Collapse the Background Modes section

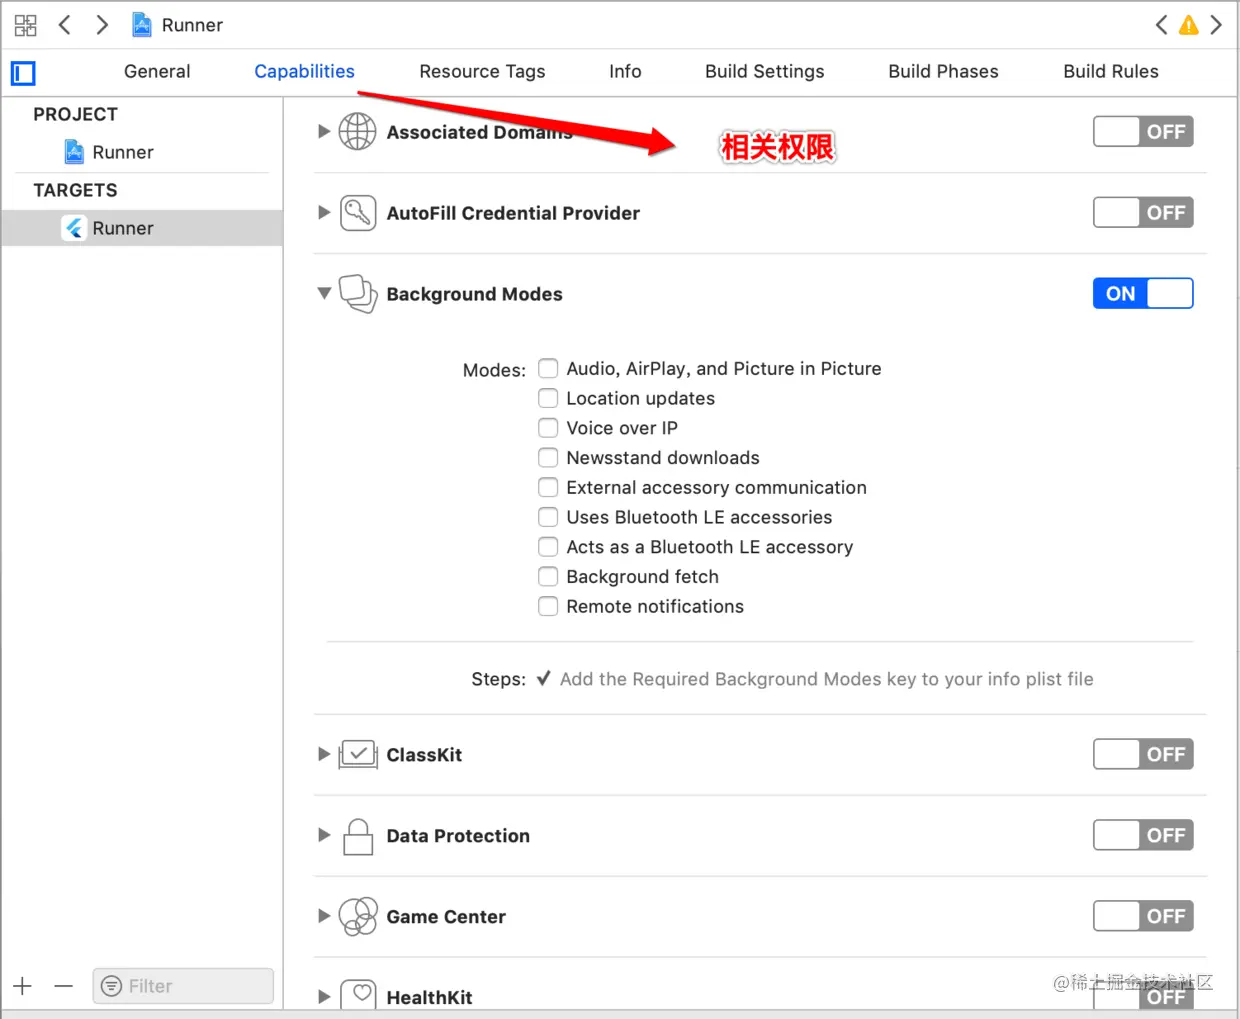[x=324, y=293]
